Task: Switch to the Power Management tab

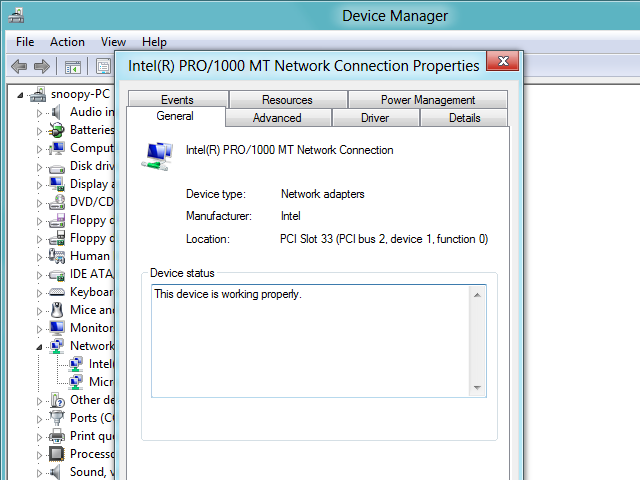Action: (x=428, y=100)
